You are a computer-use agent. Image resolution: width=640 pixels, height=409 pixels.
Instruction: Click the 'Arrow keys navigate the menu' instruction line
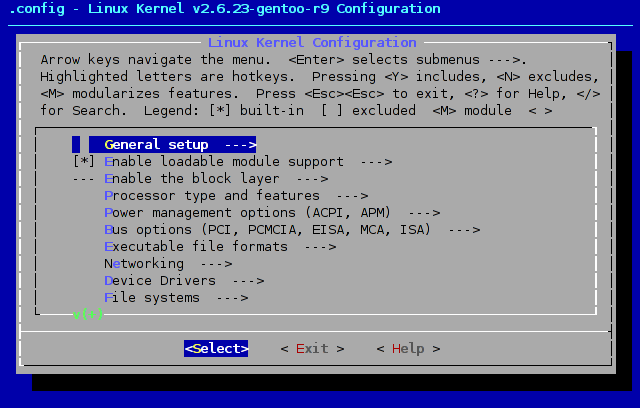(x=284, y=60)
